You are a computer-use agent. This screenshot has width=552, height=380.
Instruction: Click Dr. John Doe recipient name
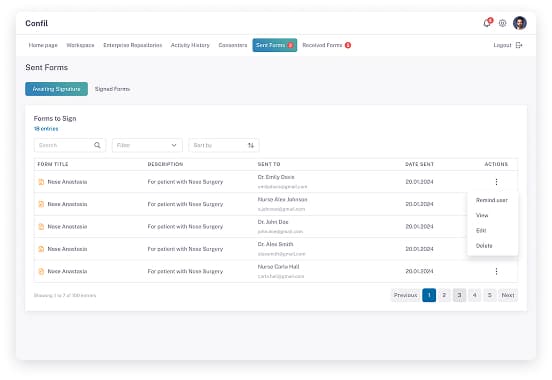pos(273,222)
